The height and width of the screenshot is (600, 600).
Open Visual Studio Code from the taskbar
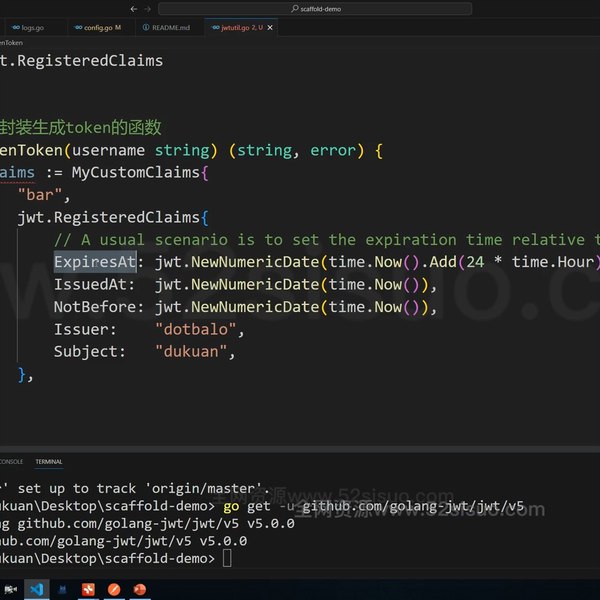coord(38,589)
